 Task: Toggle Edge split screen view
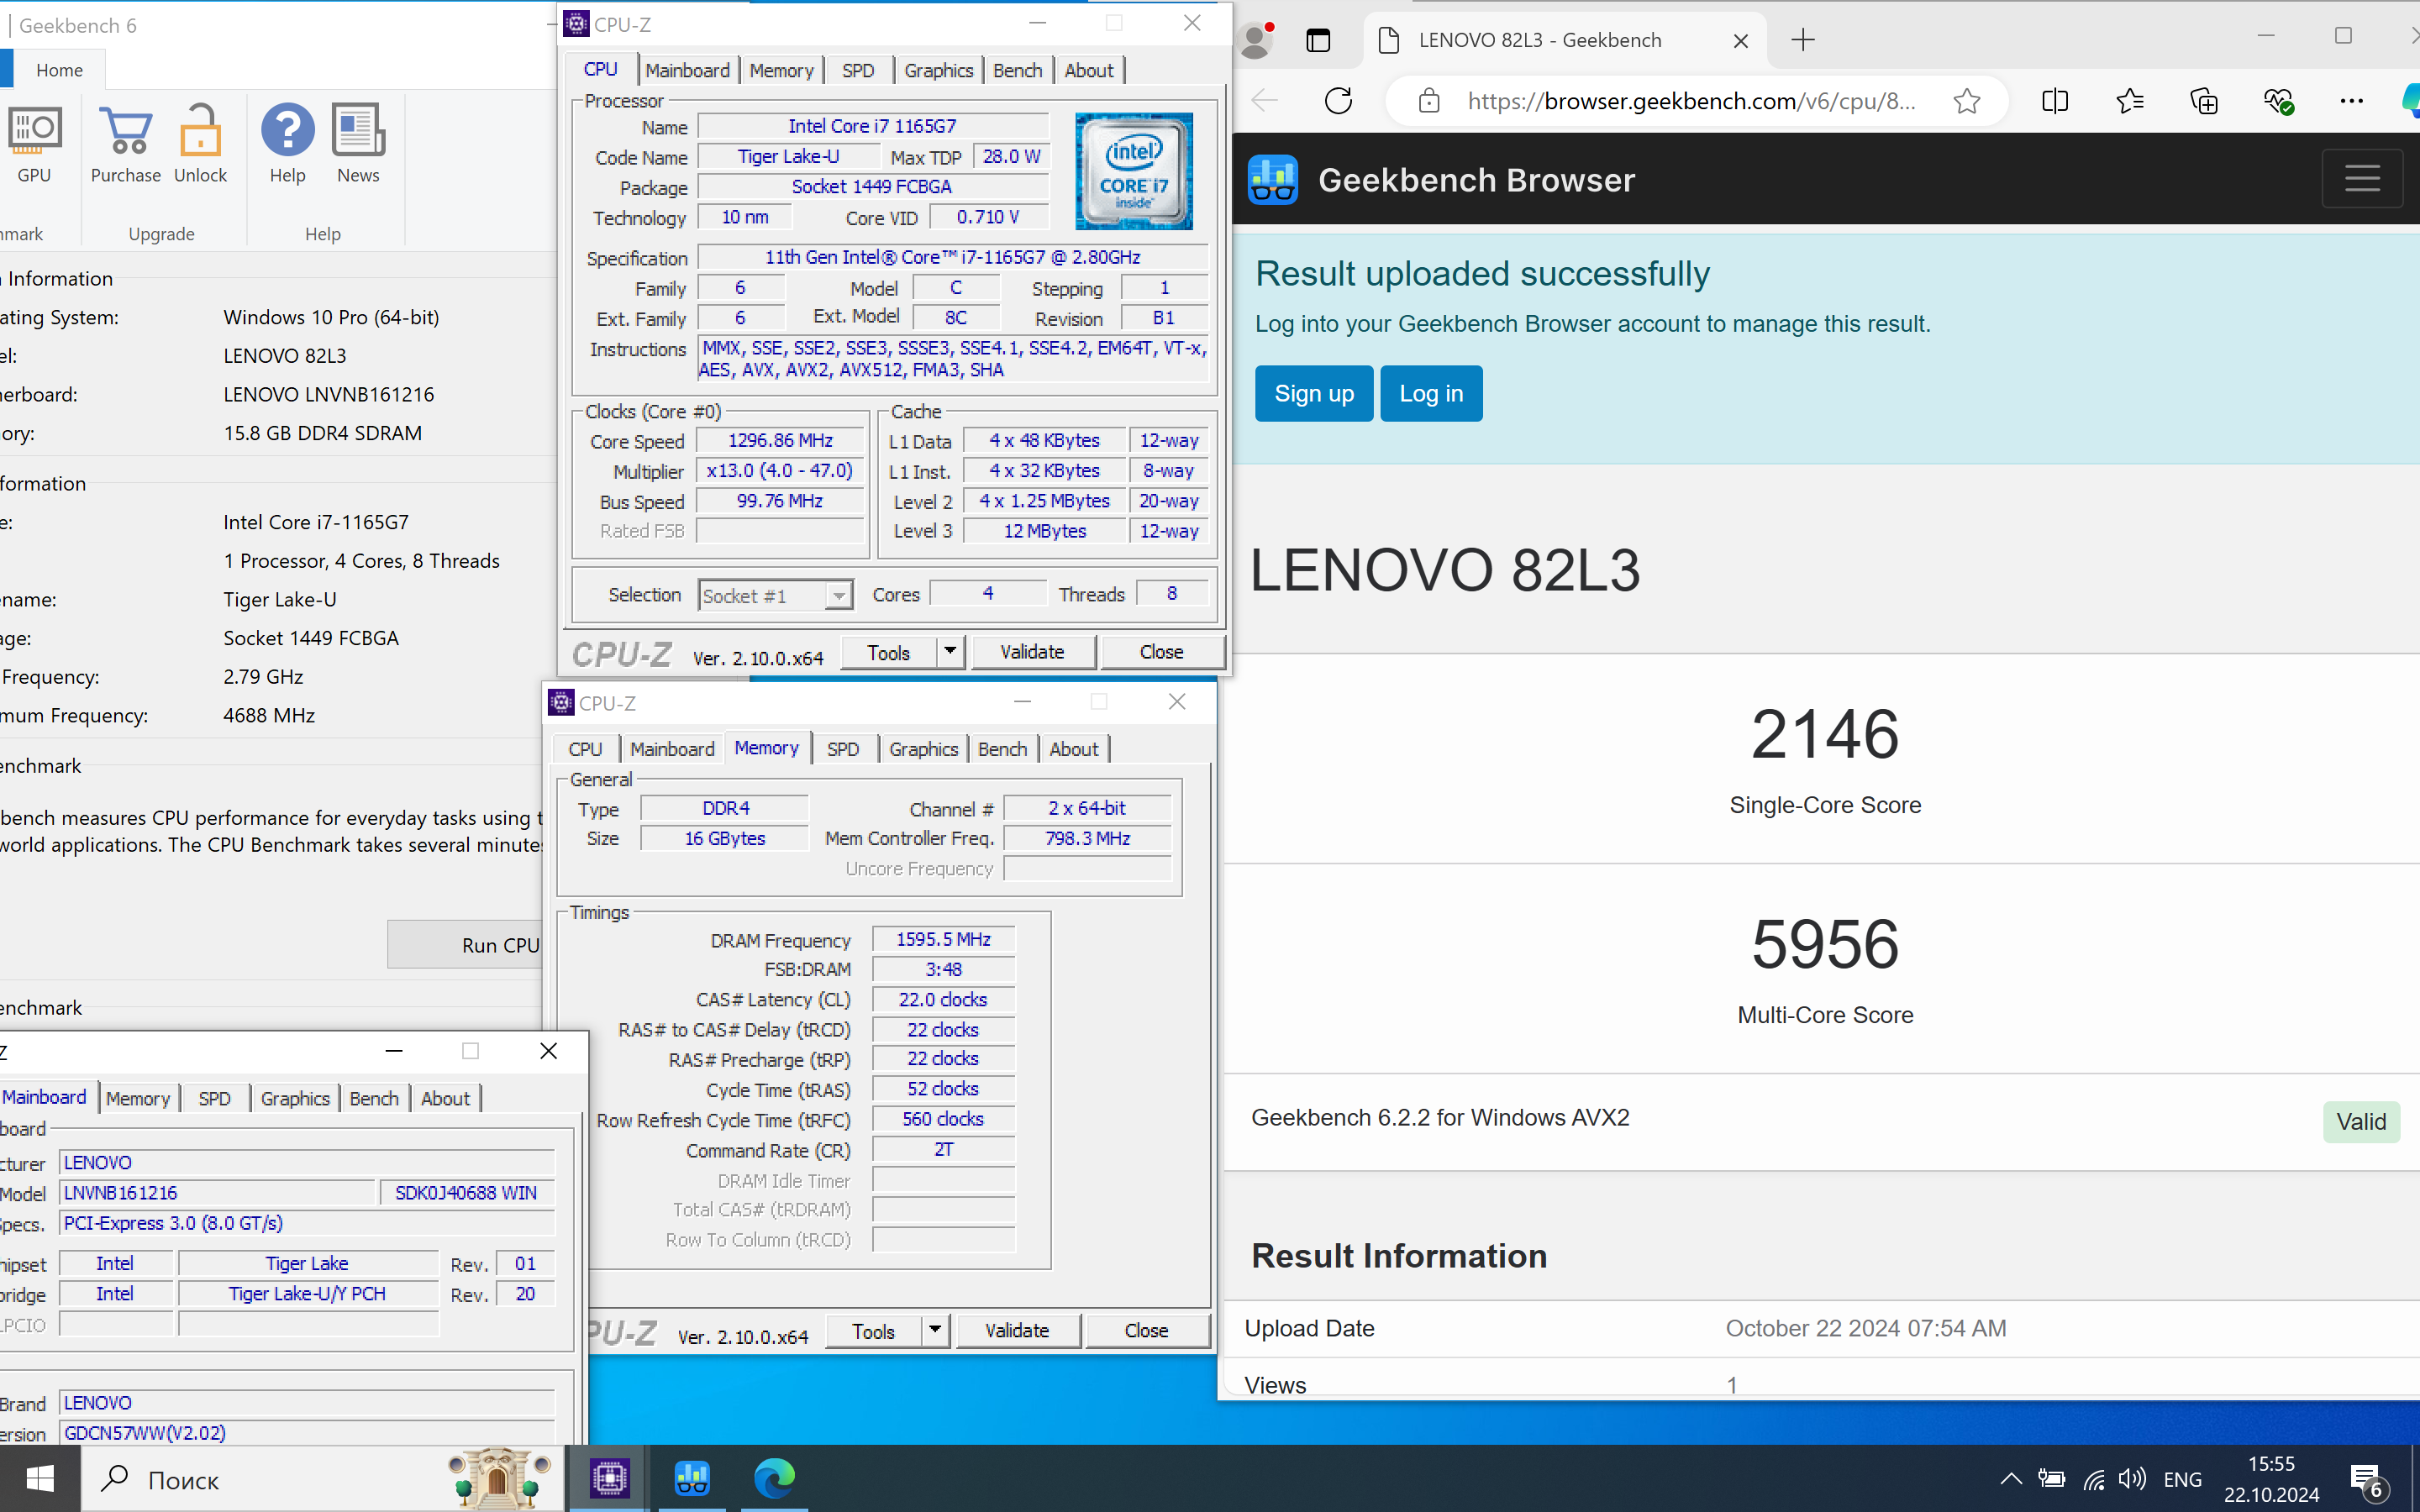[2055, 101]
